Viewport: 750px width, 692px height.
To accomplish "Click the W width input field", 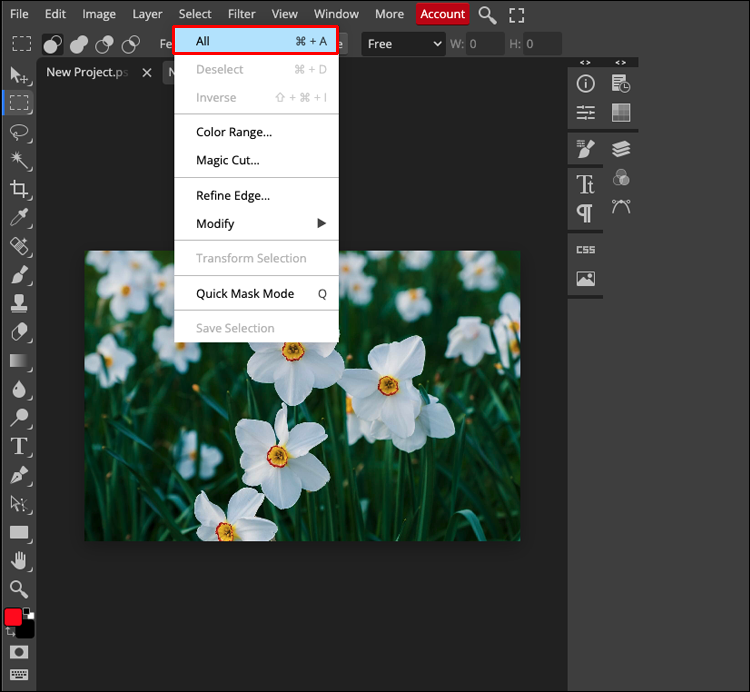I will 486,44.
